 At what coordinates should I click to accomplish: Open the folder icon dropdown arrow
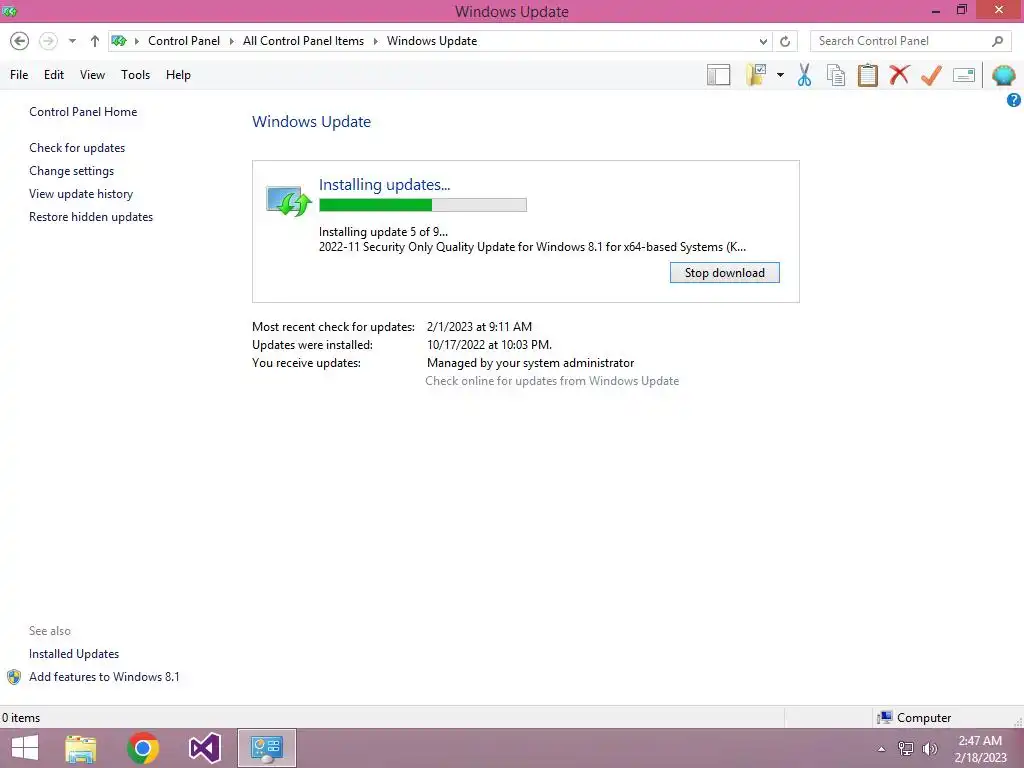780,75
